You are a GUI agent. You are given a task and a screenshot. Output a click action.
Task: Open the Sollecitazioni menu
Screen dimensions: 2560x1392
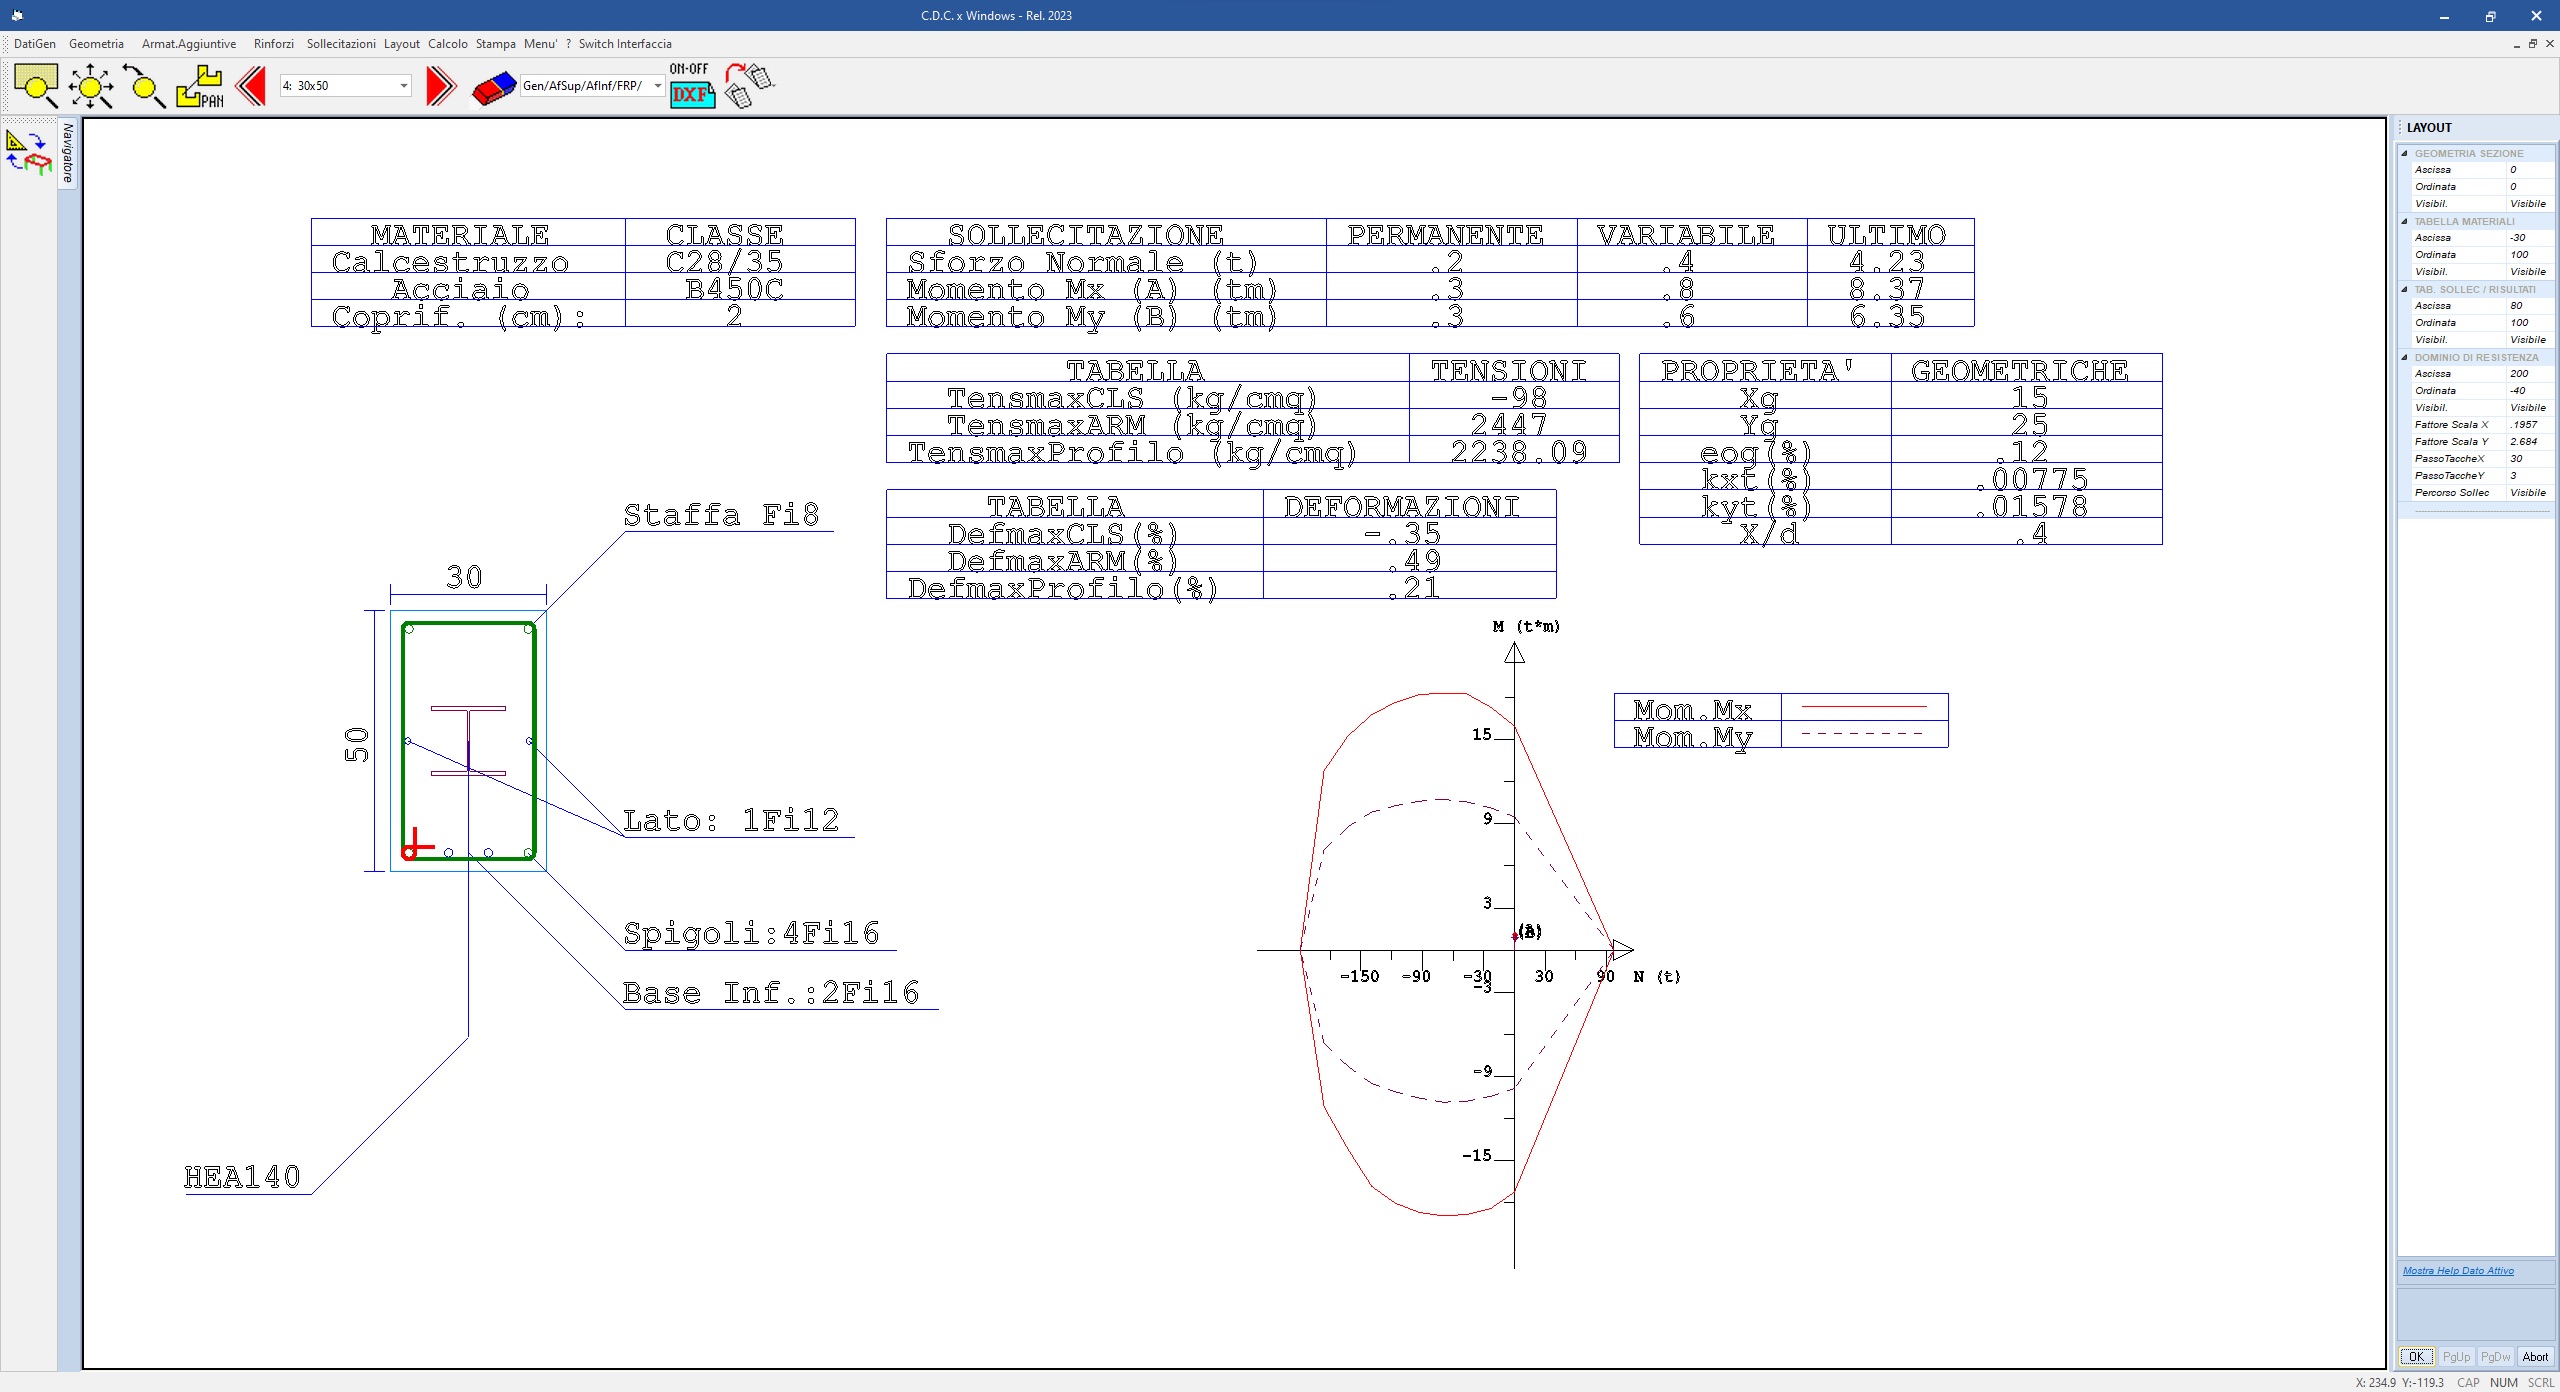(x=341, y=44)
